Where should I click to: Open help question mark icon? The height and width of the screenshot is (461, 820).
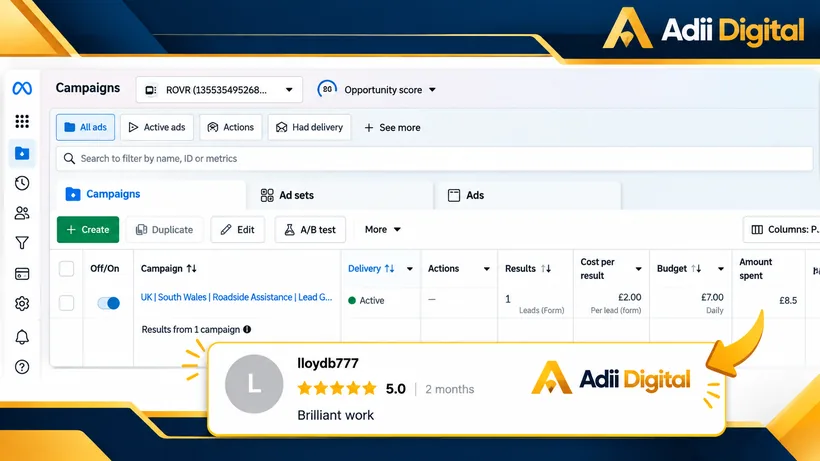(22, 367)
